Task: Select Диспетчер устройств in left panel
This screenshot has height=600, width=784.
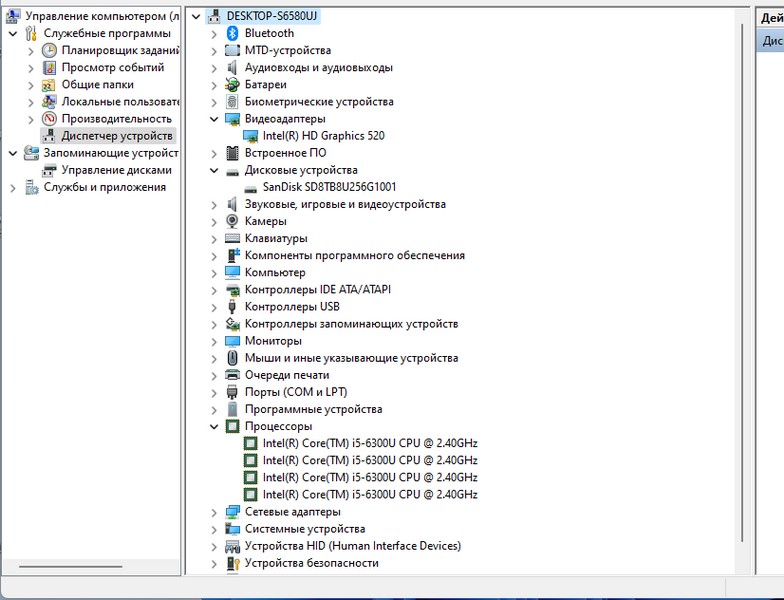Action: coord(117,135)
